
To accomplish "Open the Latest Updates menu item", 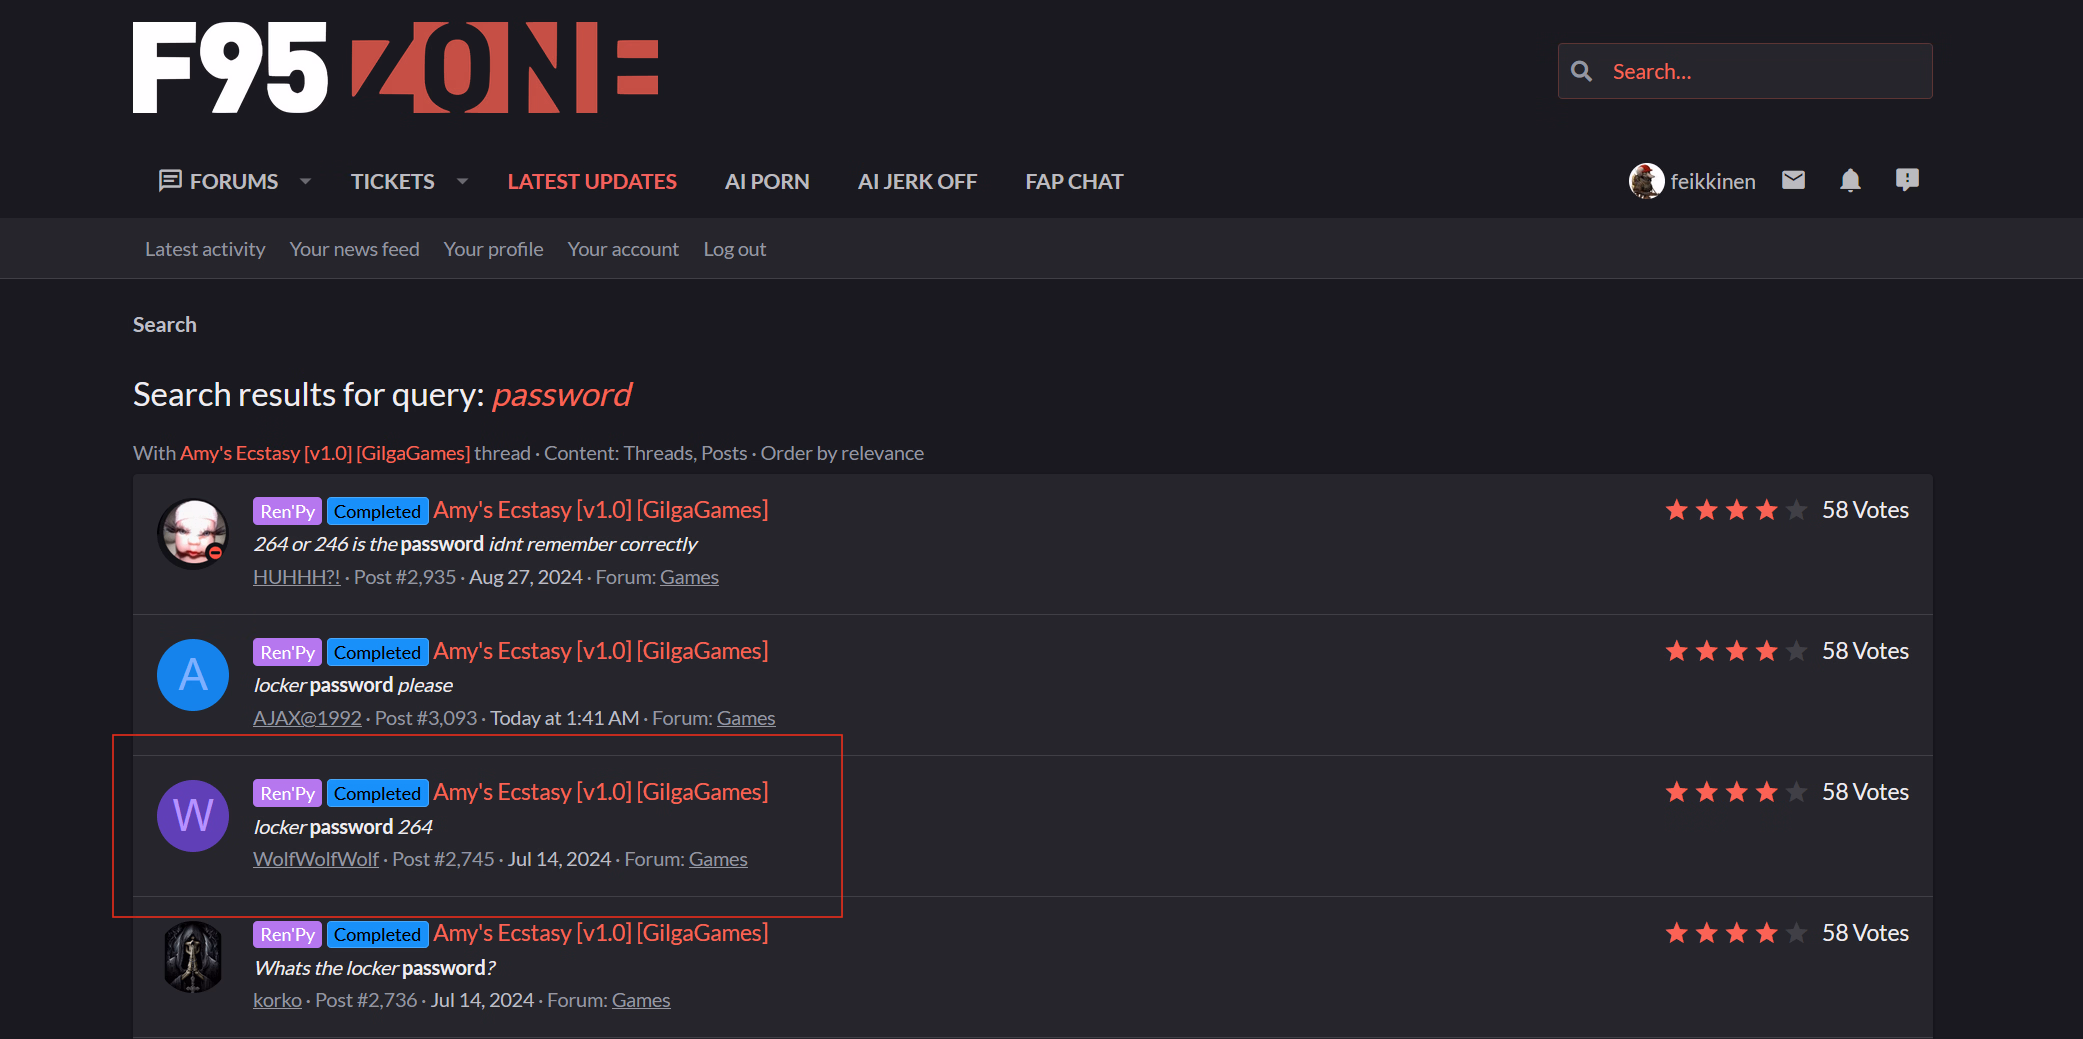I will pyautogui.click(x=592, y=181).
